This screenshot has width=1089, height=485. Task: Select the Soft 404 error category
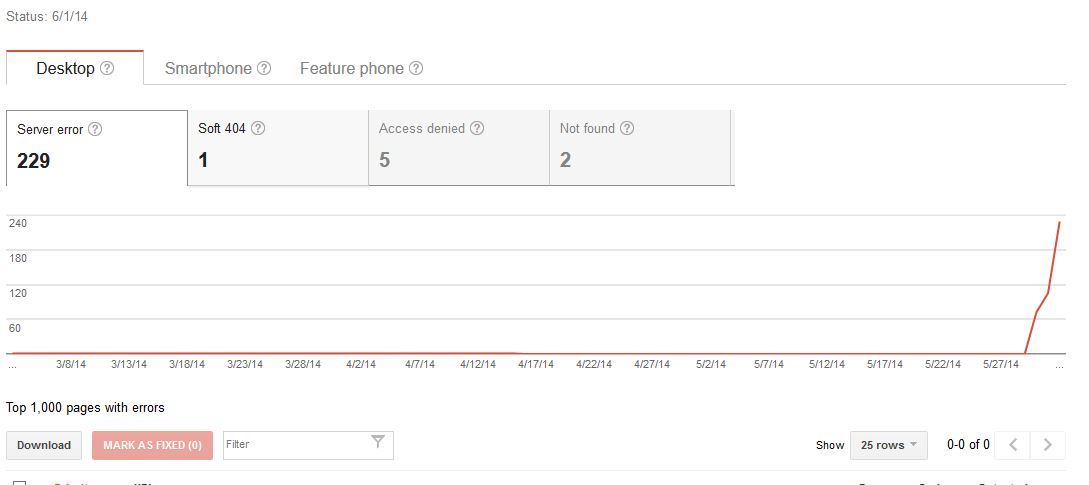[x=277, y=148]
